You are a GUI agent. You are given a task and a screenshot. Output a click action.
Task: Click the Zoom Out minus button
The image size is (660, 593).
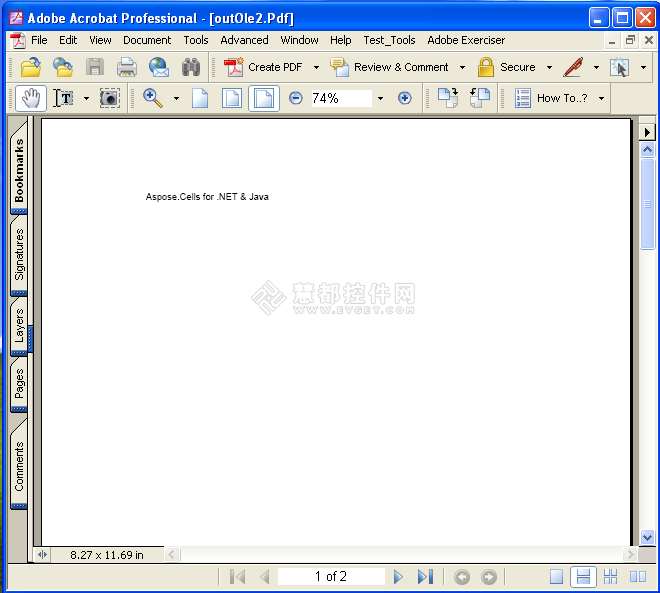coord(295,98)
